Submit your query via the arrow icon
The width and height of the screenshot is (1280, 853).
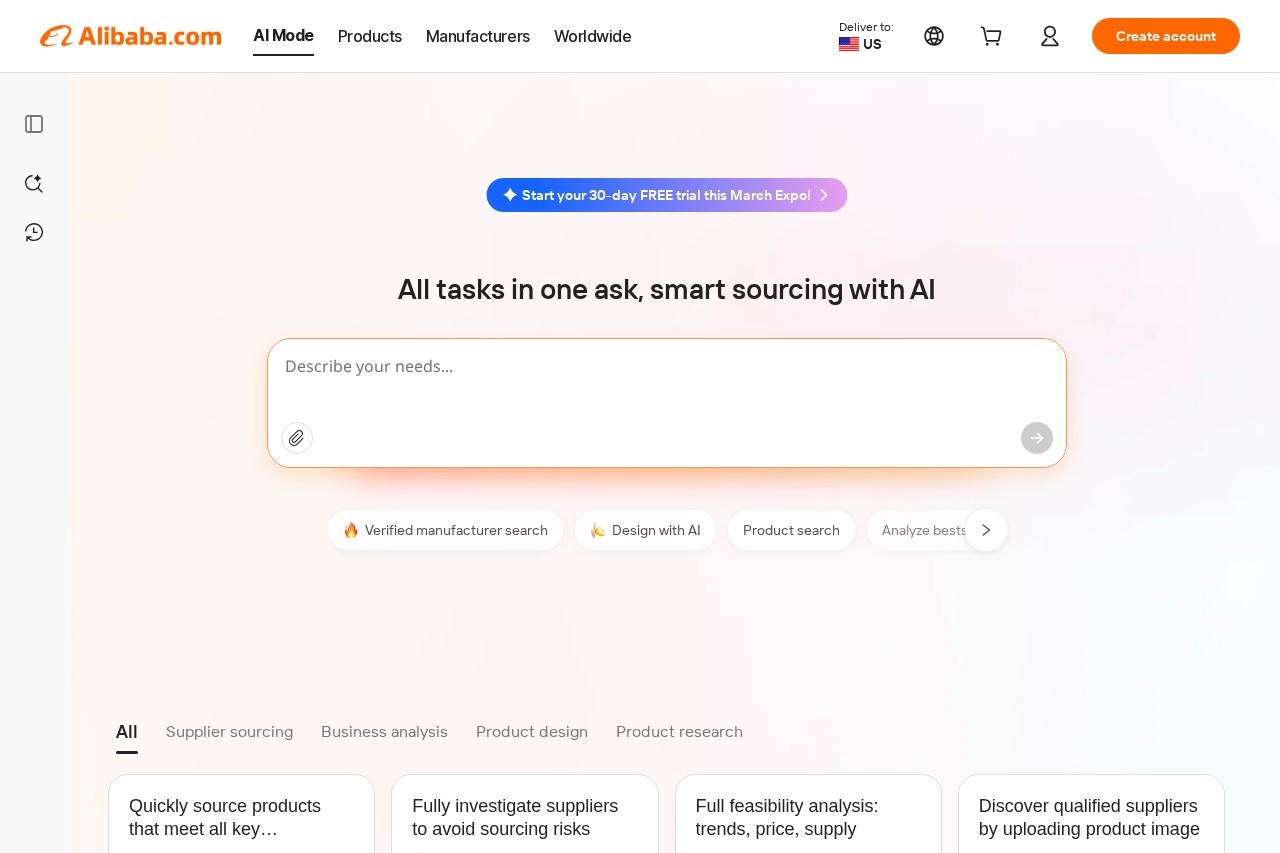click(x=1036, y=438)
